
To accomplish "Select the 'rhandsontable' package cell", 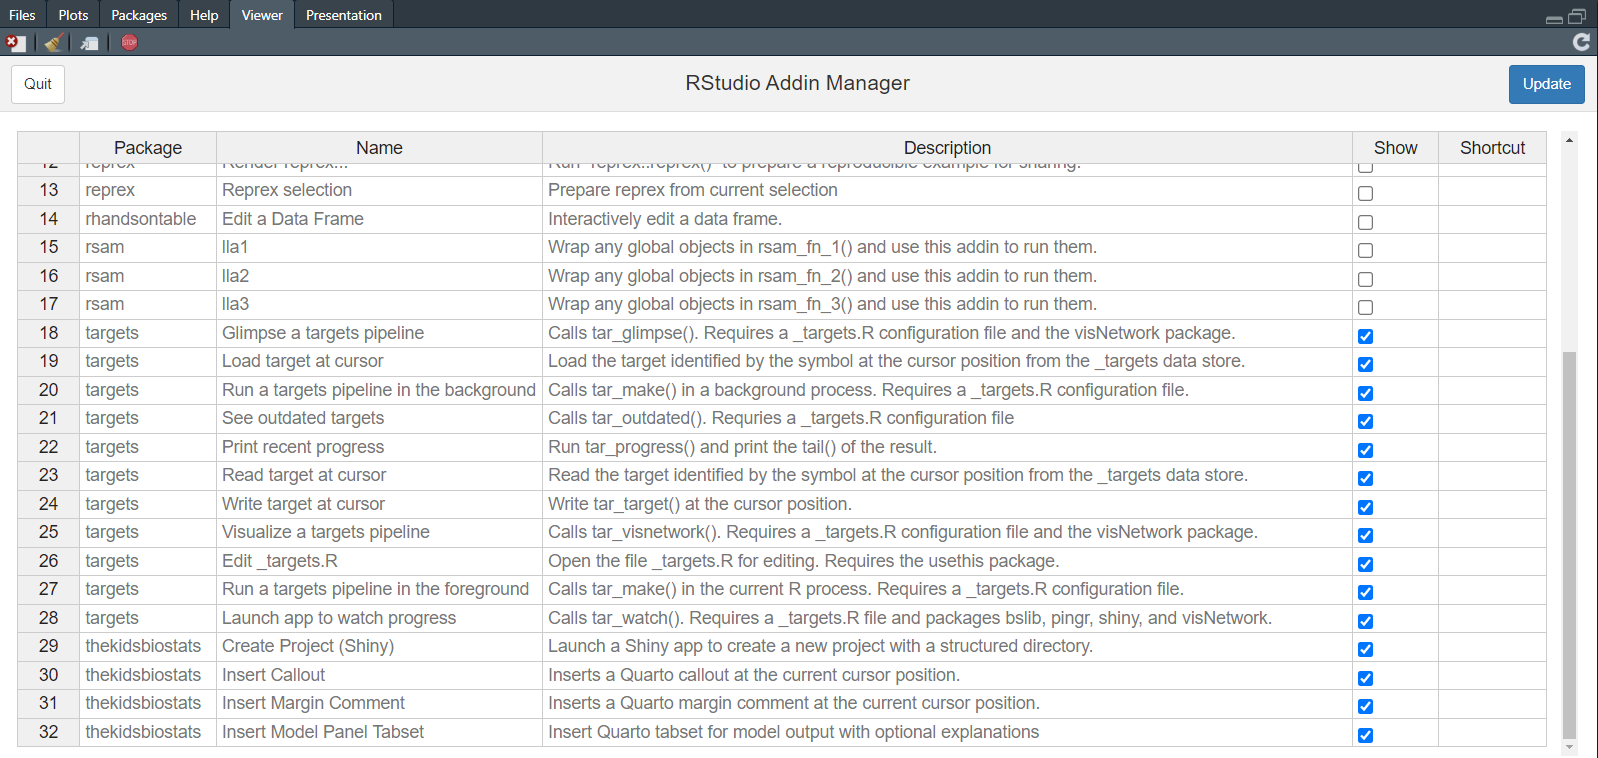I will click(x=148, y=219).
